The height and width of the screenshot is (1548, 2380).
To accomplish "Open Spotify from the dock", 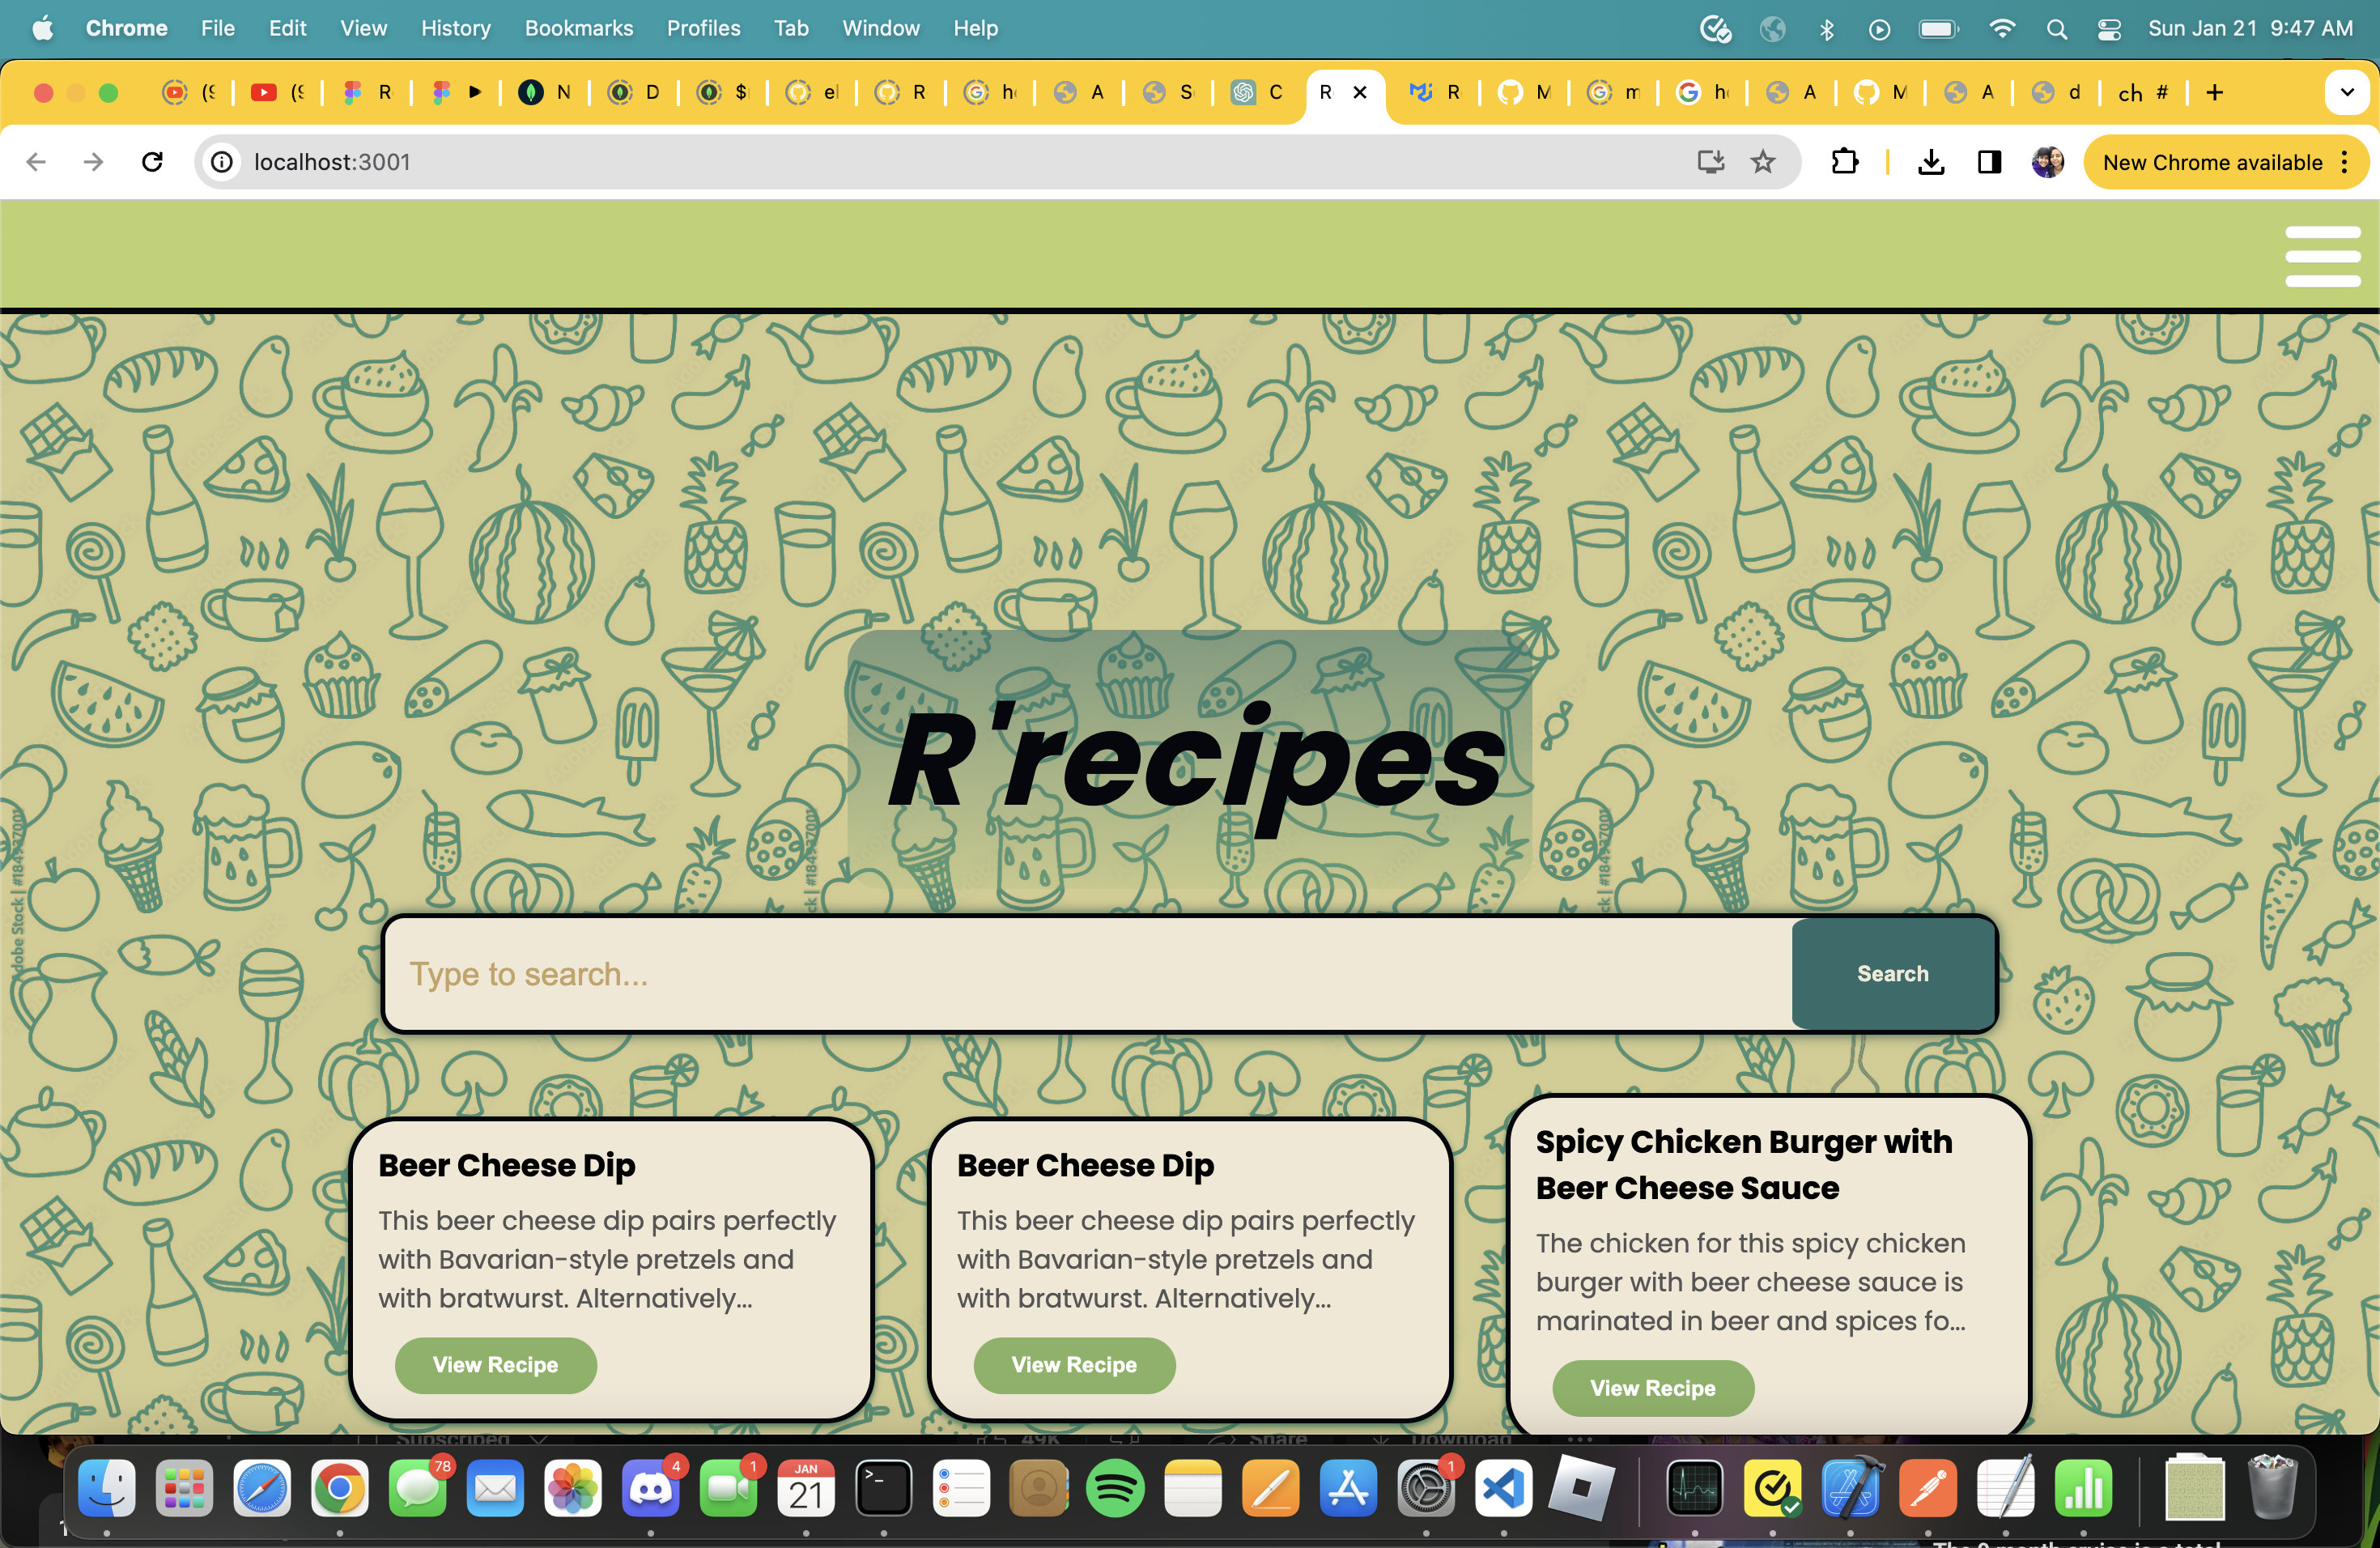I will click(x=1115, y=1488).
